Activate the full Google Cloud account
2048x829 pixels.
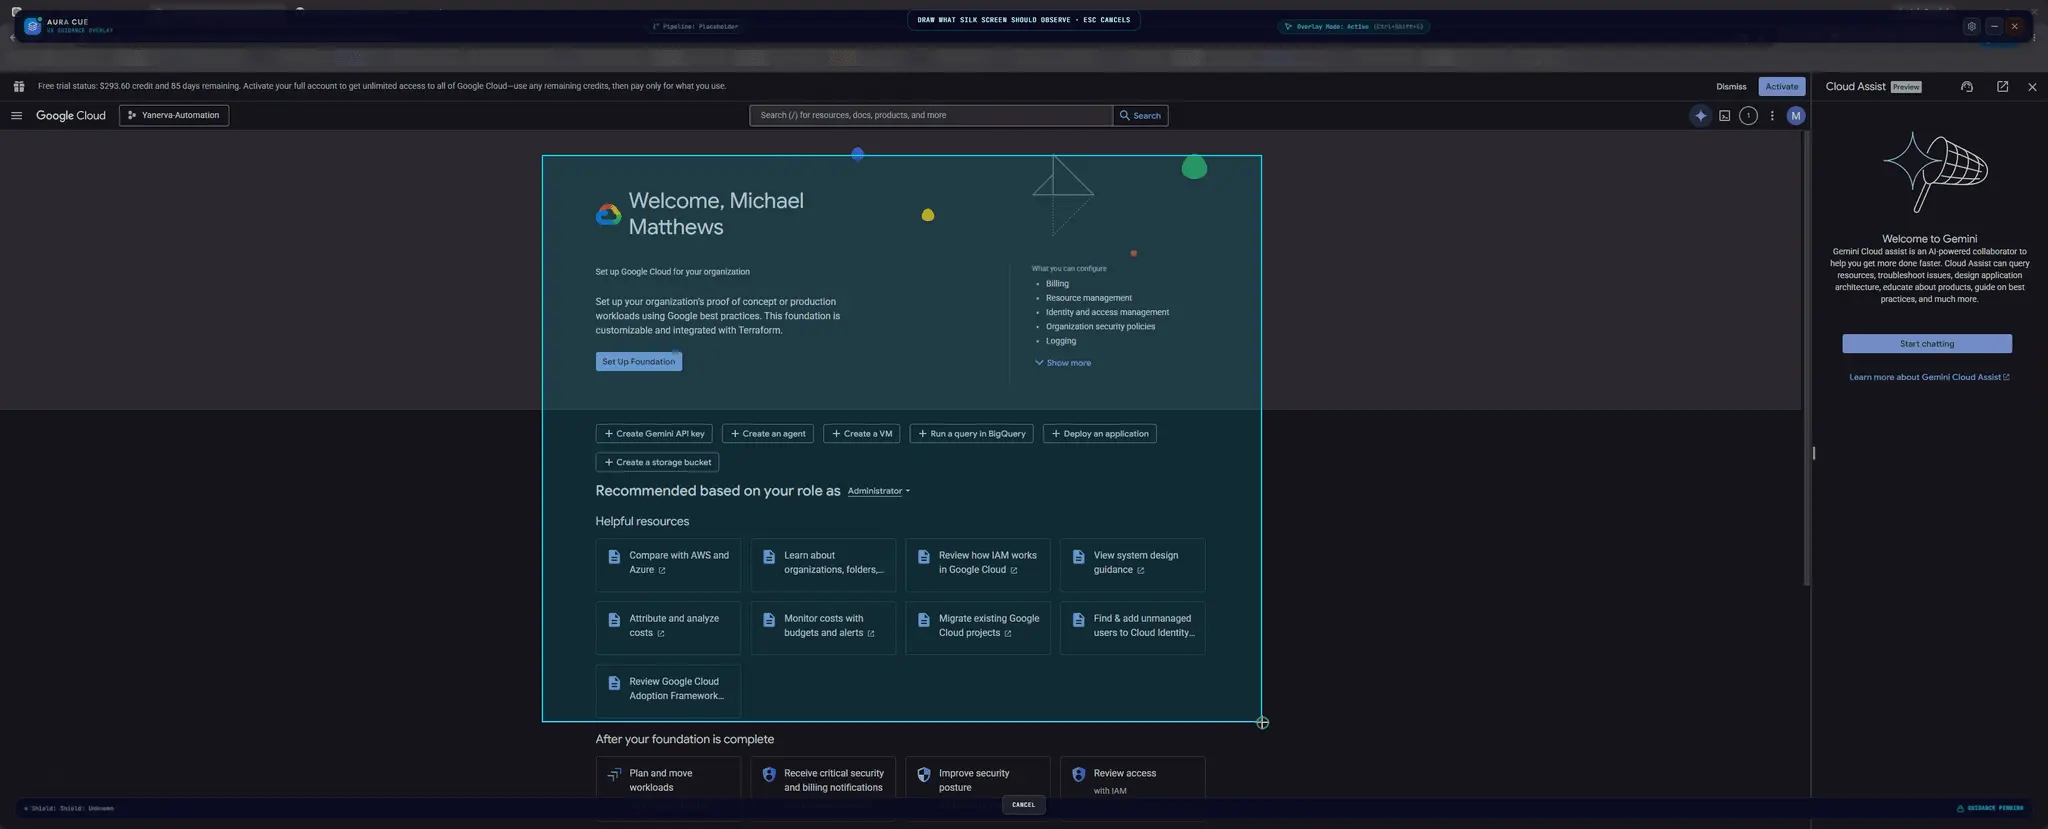point(1781,87)
